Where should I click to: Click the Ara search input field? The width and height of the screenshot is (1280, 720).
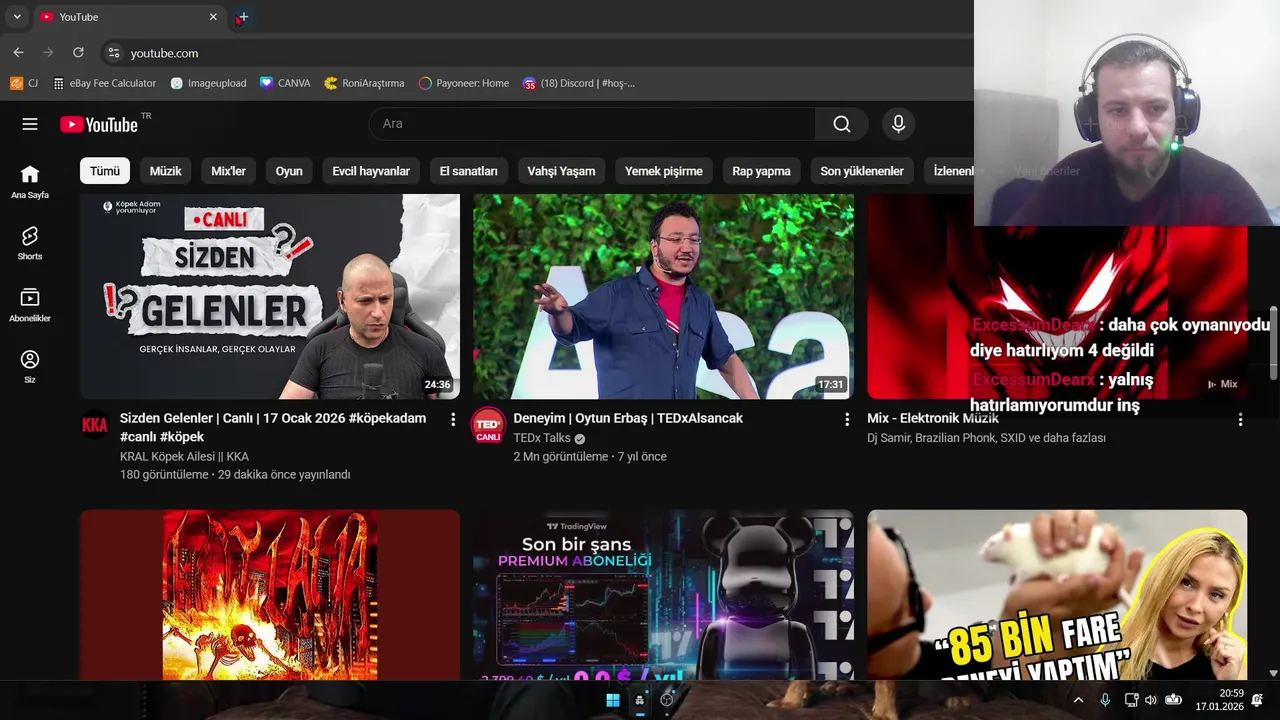click(592, 124)
